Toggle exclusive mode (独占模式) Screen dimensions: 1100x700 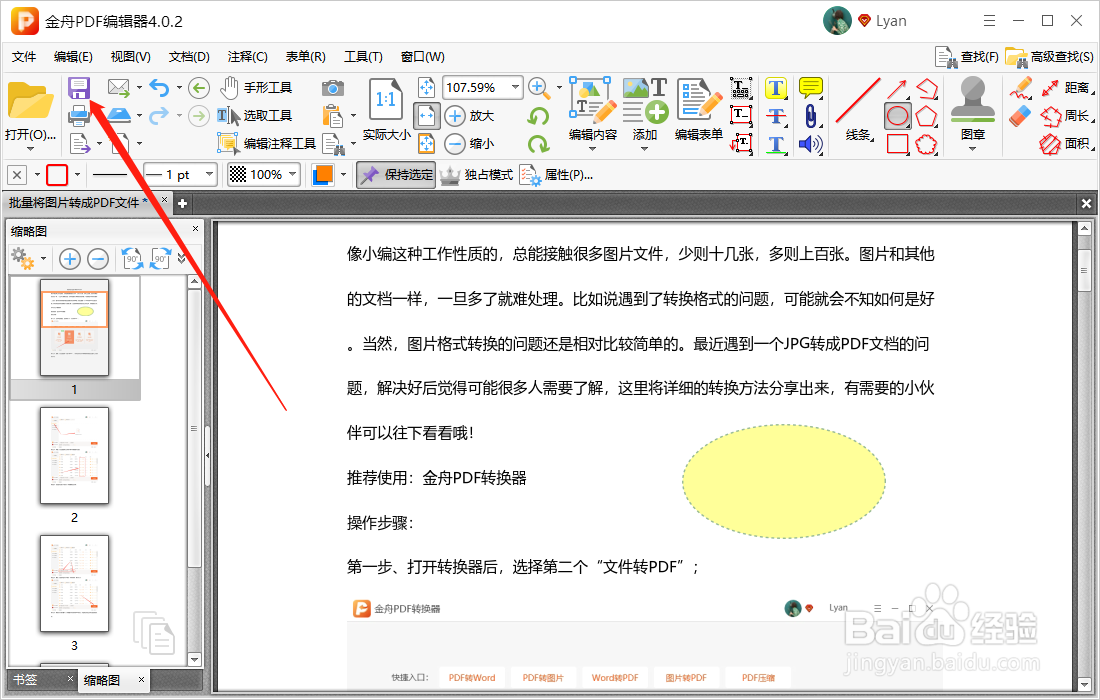point(477,175)
